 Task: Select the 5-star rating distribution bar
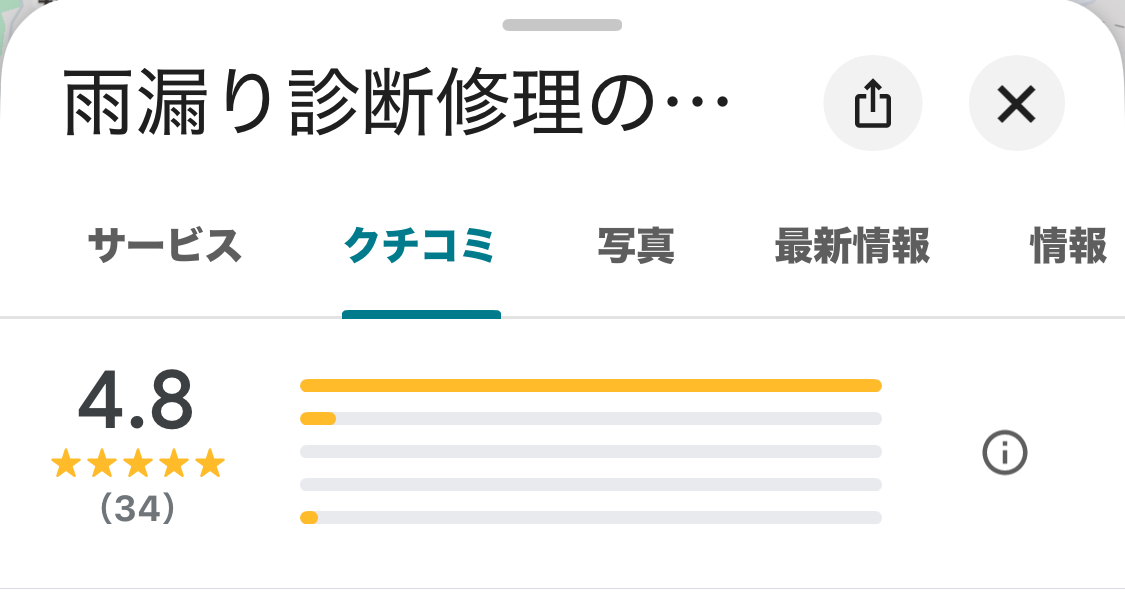coord(590,386)
